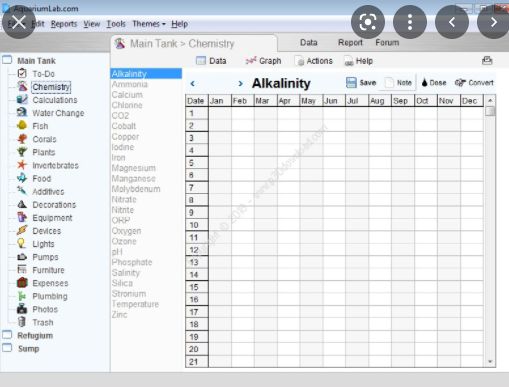Screen dimensions: 509x387
Task: Switch to the Report tab
Action: (350, 42)
